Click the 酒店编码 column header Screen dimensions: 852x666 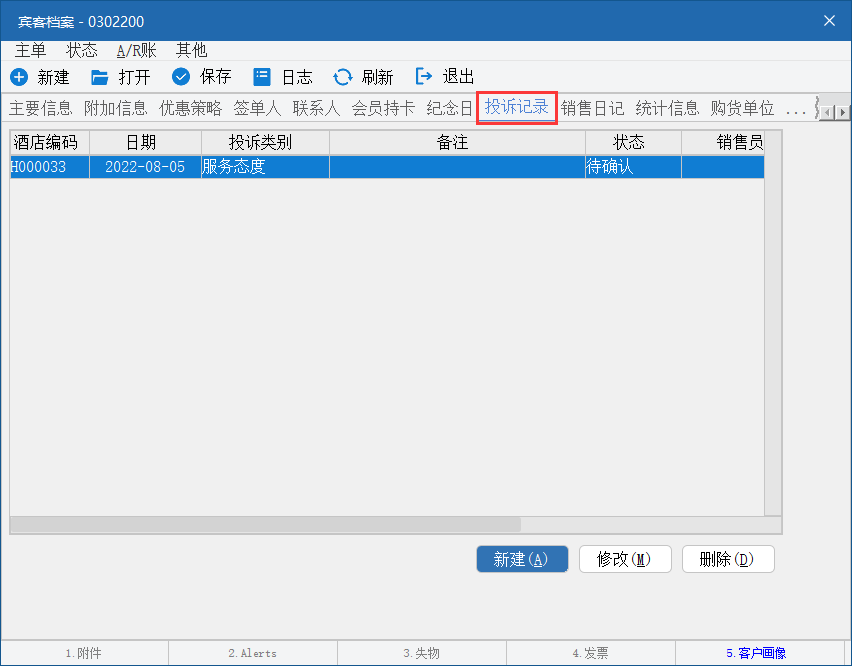[x=50, y=142]
